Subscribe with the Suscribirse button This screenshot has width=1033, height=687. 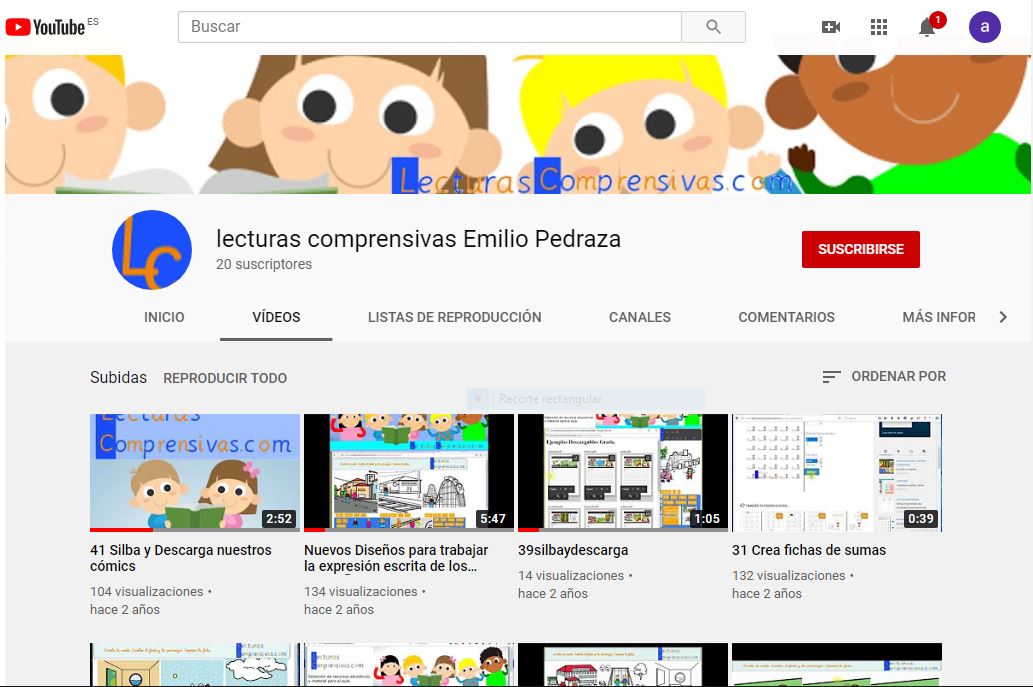(x=860, y=249)
